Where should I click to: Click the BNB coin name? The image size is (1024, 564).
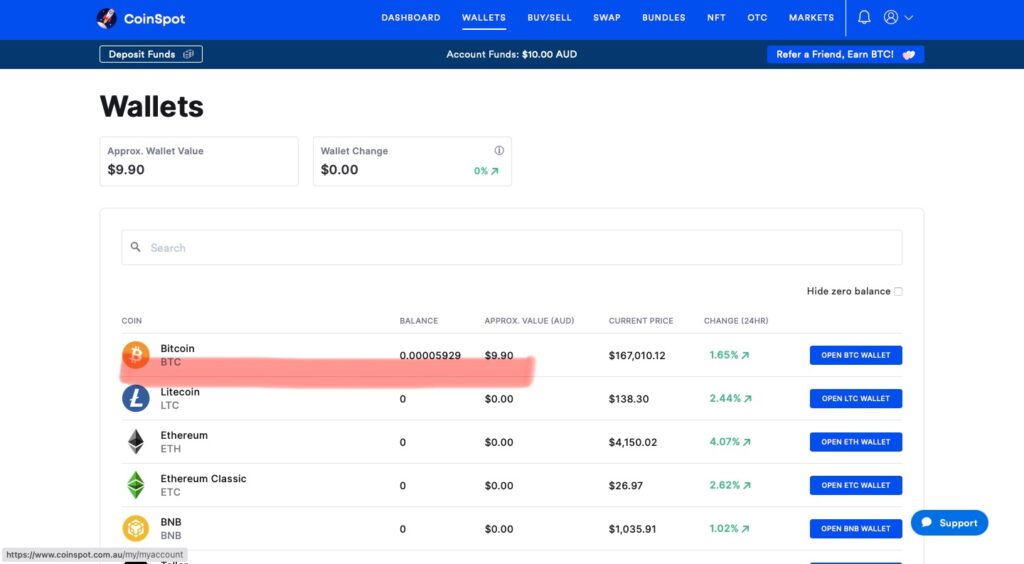[x=171, y=522]
